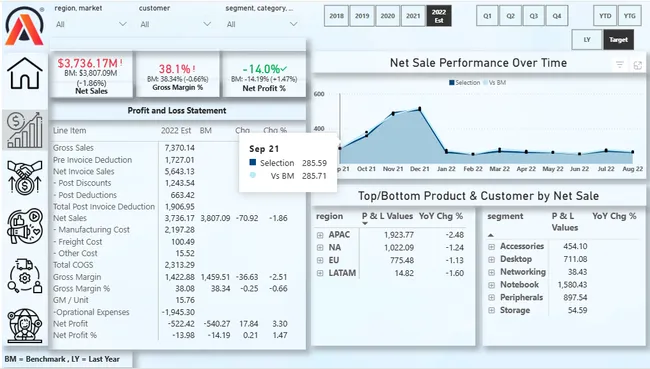The height and width of the screenshot is (369, 650).
Task: Select fiscal year 2020
Action: coord(388,16)
